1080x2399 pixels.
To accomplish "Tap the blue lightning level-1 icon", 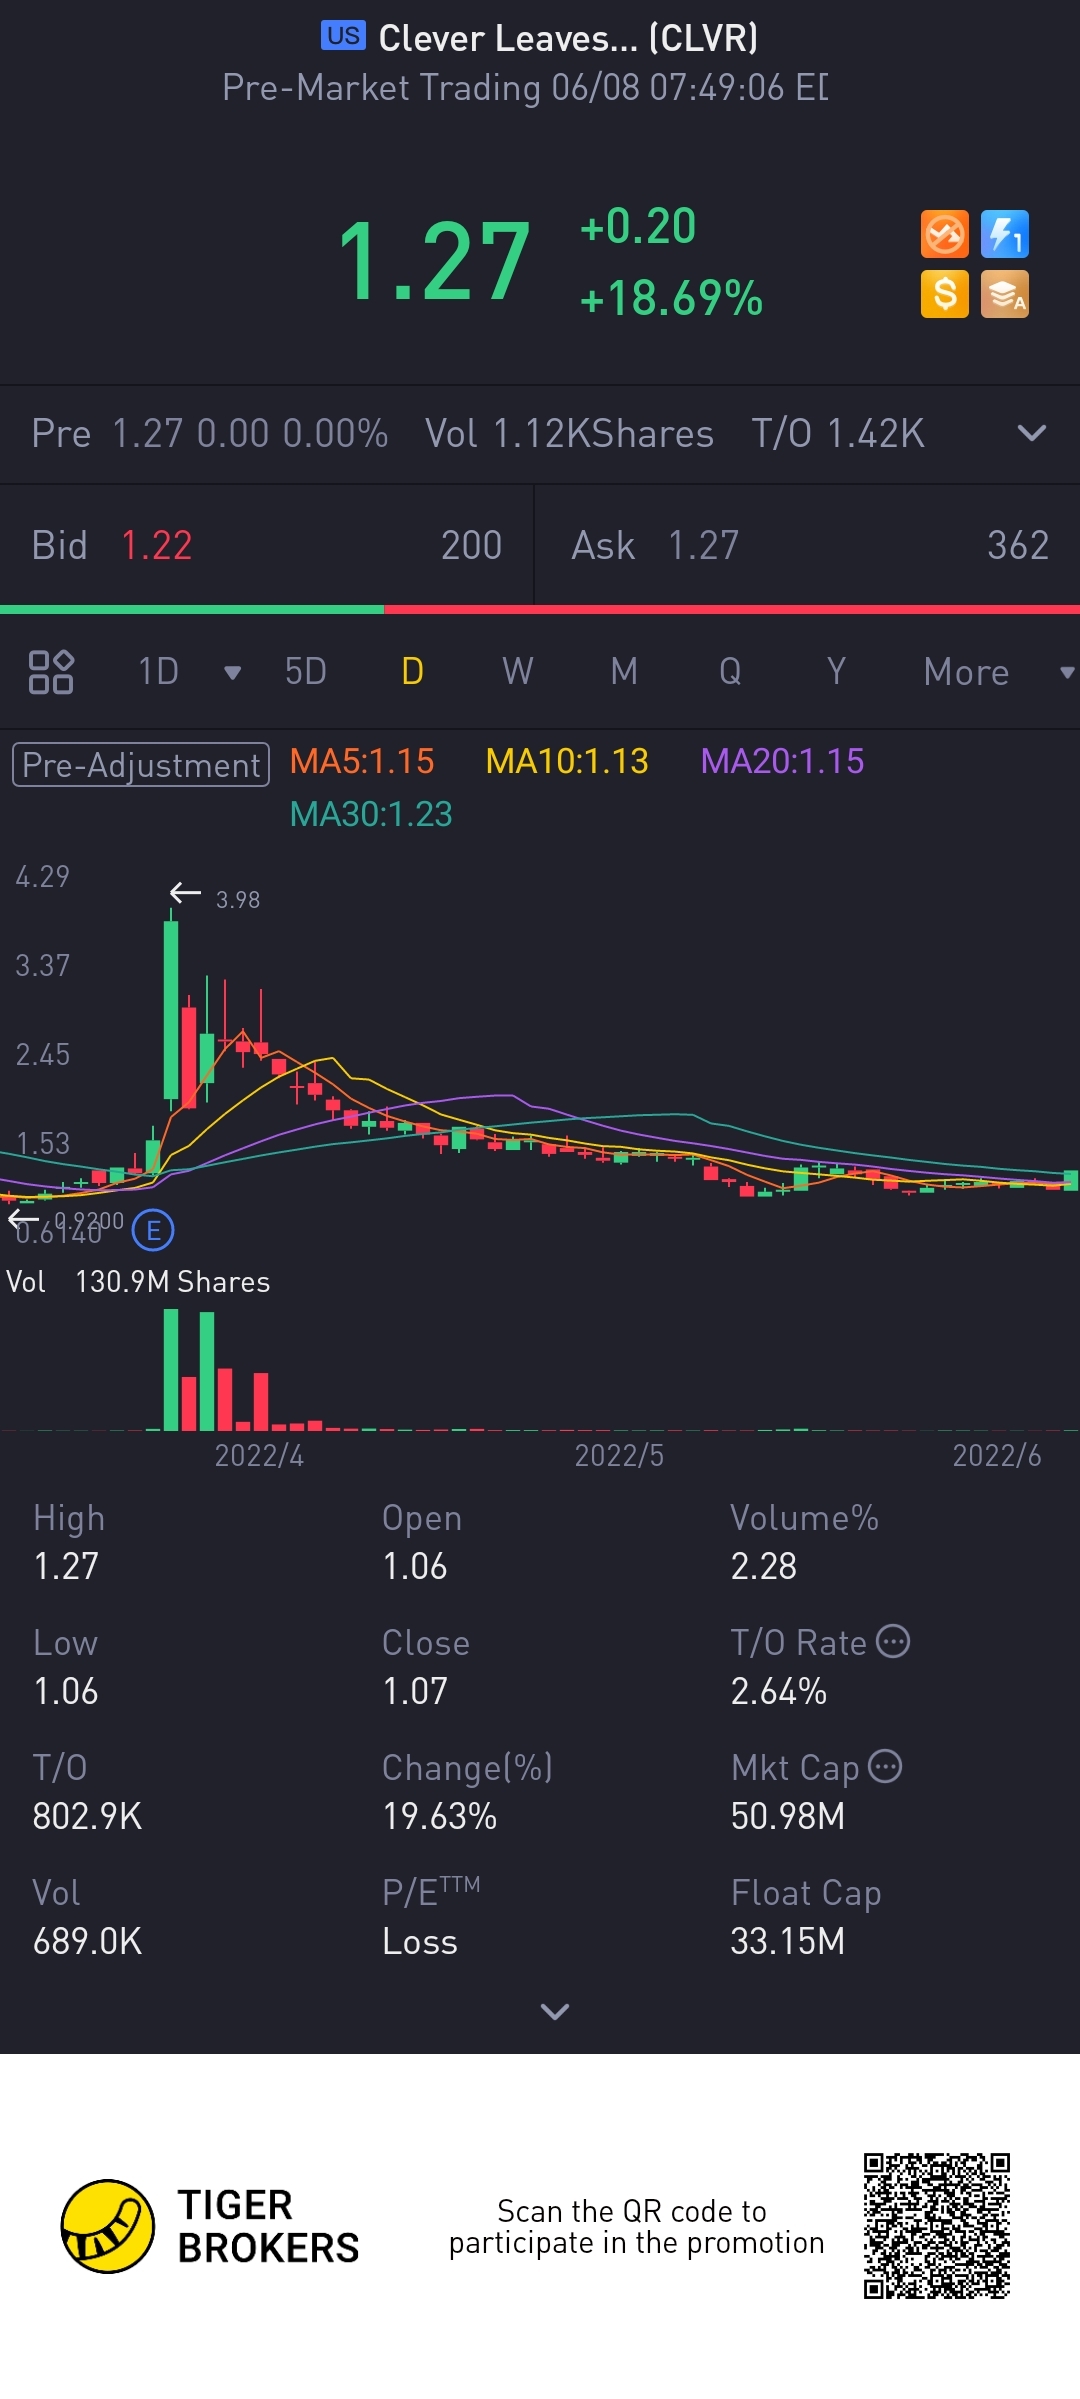I will 1005,235.
